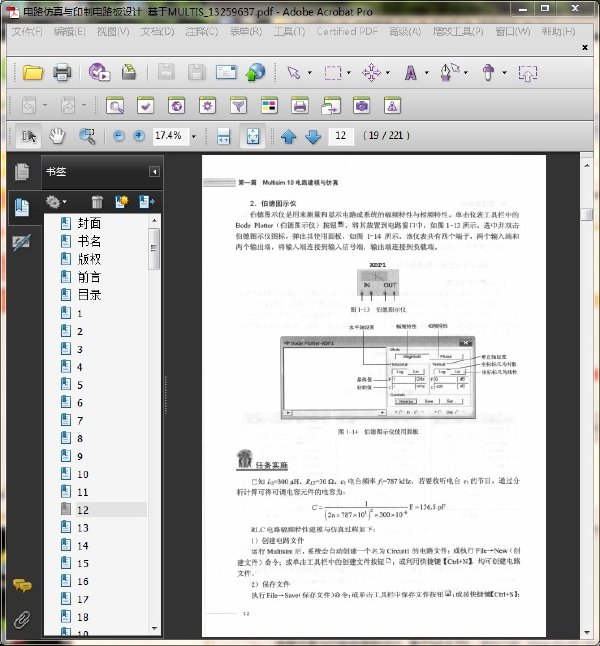This screenshot has width=600, height=646.
Task: Click the warning triangle page icon
Action: coord(392,106)
